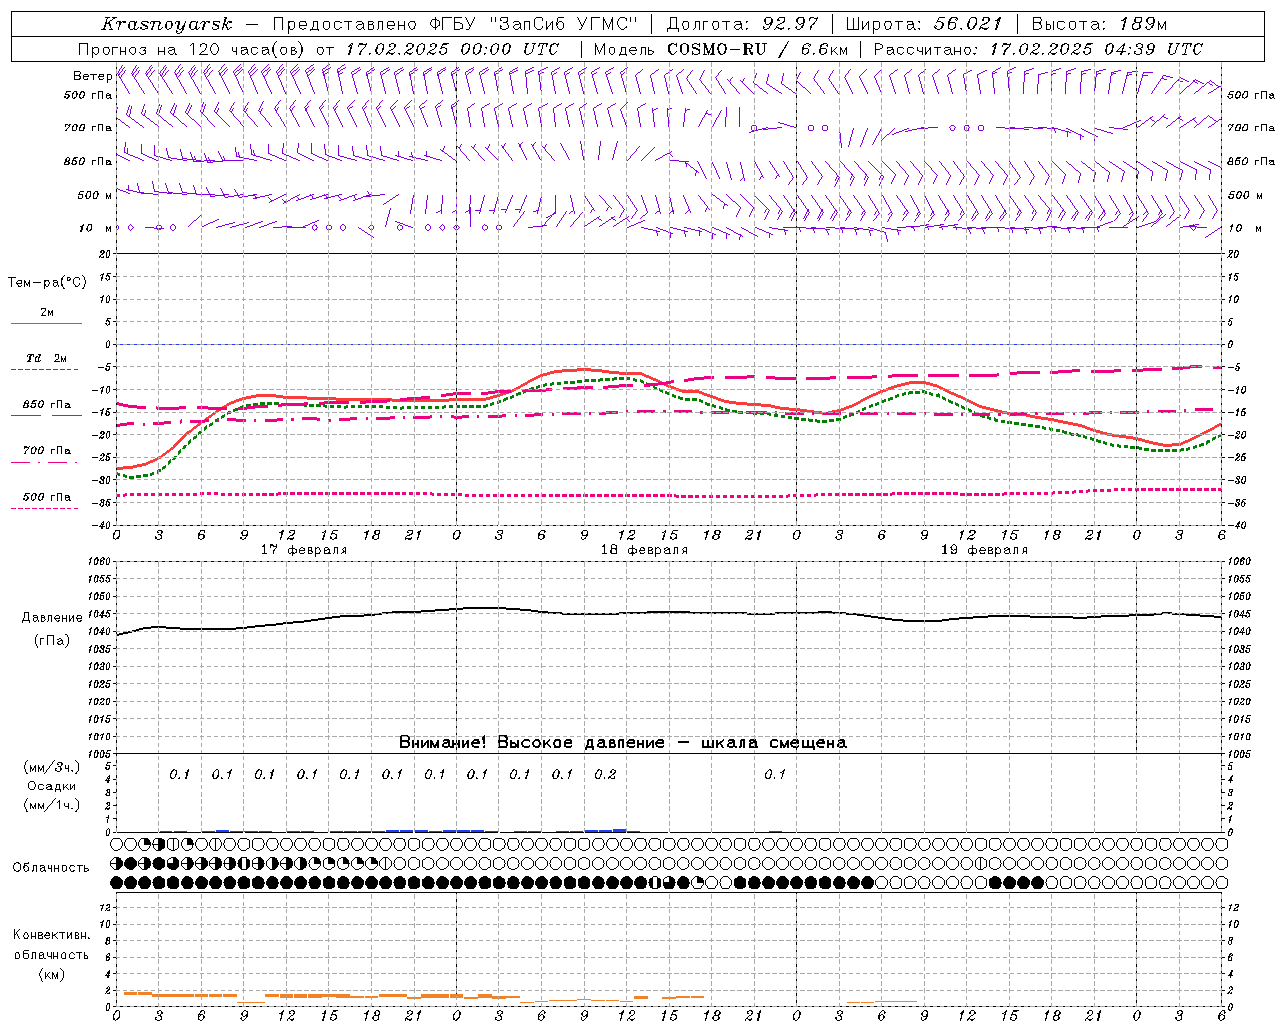Select the 850 гПа temperature legend entry

(x=46, y=405)
